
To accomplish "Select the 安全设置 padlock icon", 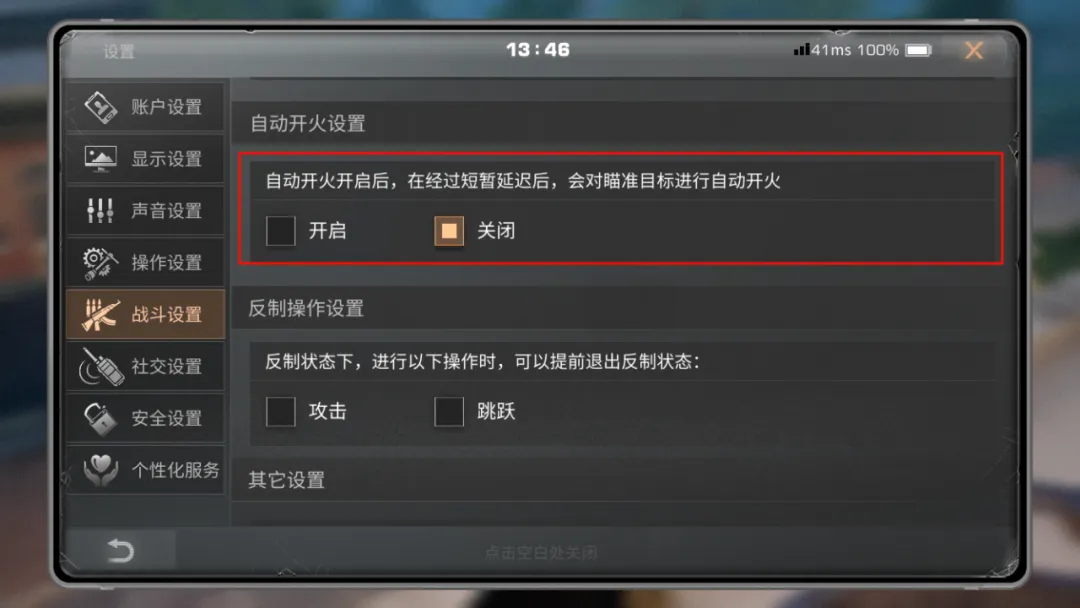I will click(101, 418).
